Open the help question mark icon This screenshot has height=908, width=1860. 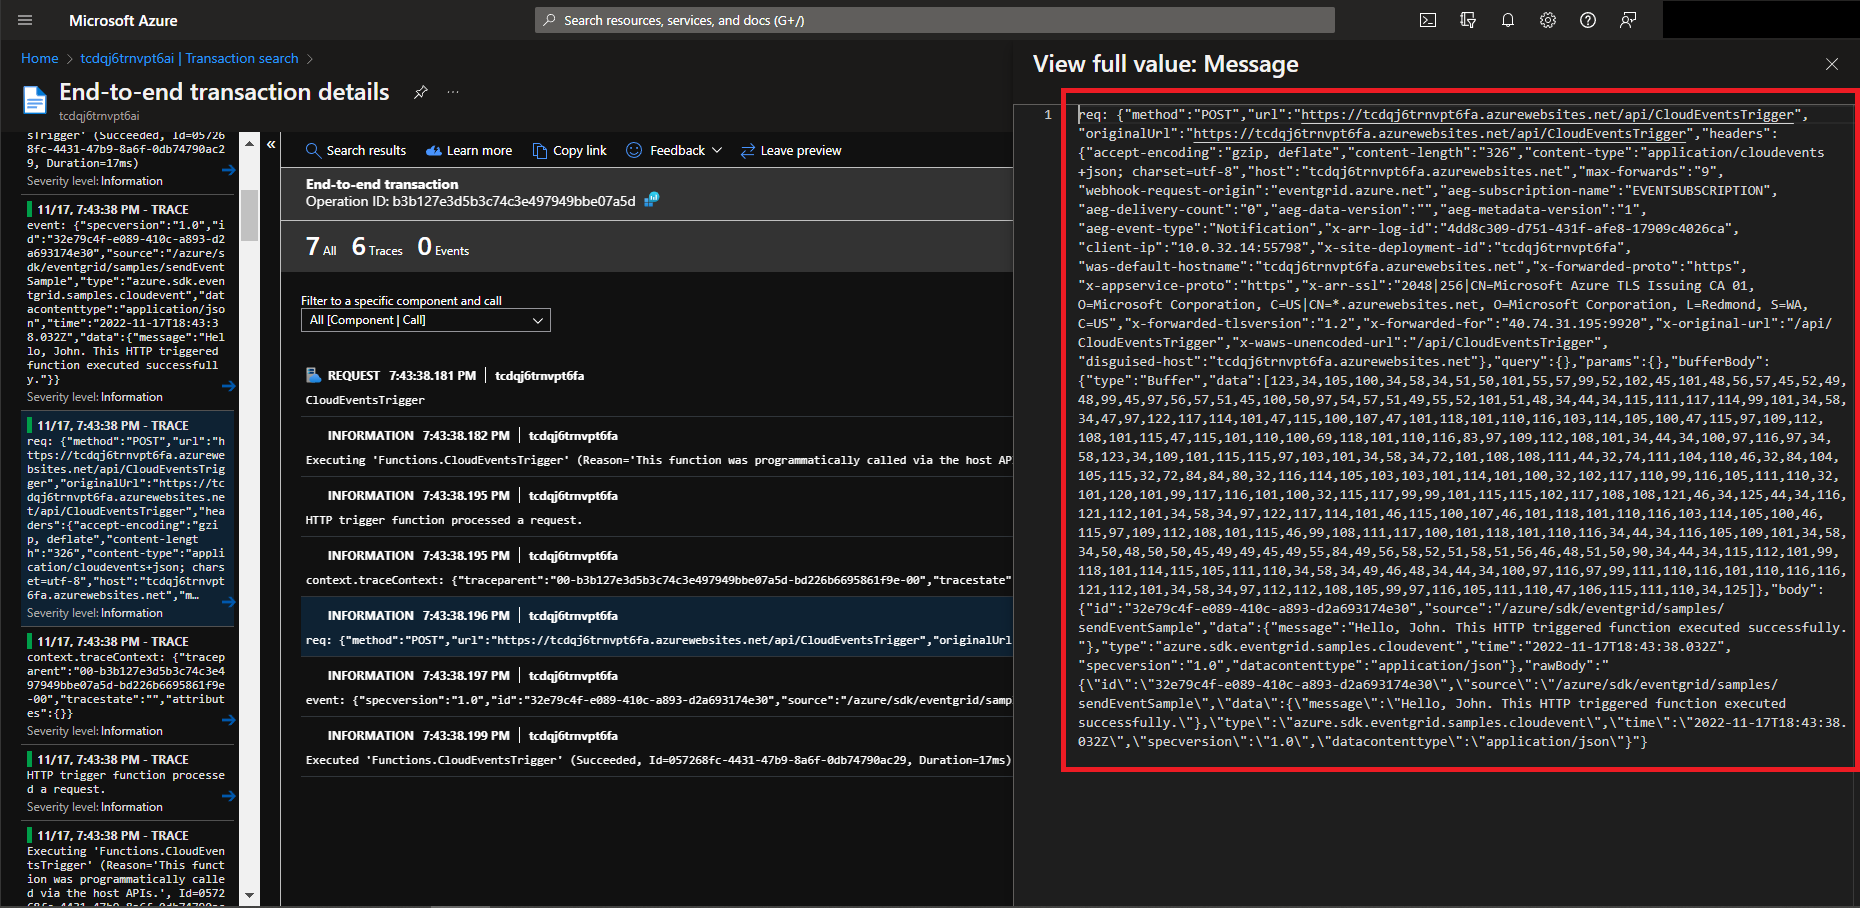1588,20
